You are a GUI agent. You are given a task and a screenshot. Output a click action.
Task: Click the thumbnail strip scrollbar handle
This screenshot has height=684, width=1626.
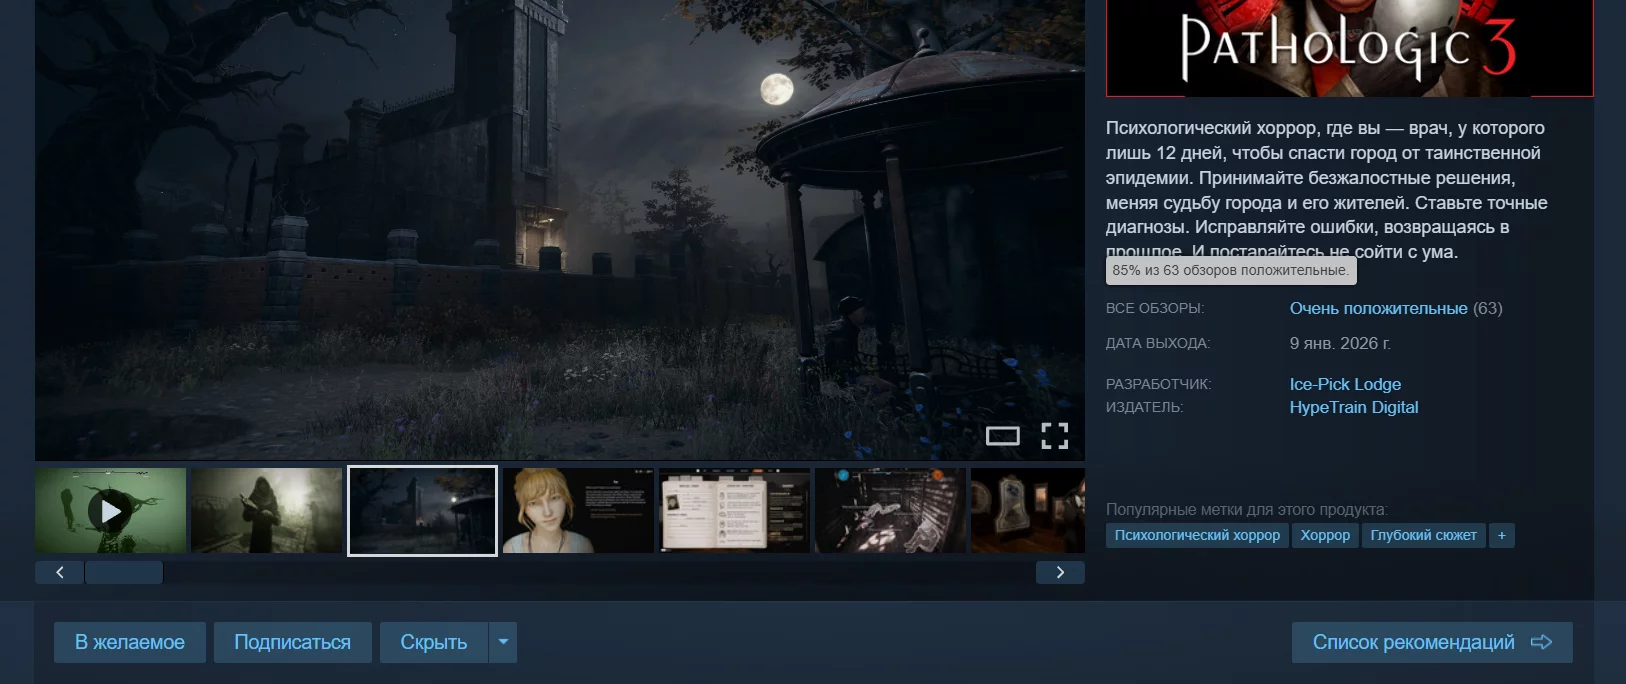coord(124,572)
